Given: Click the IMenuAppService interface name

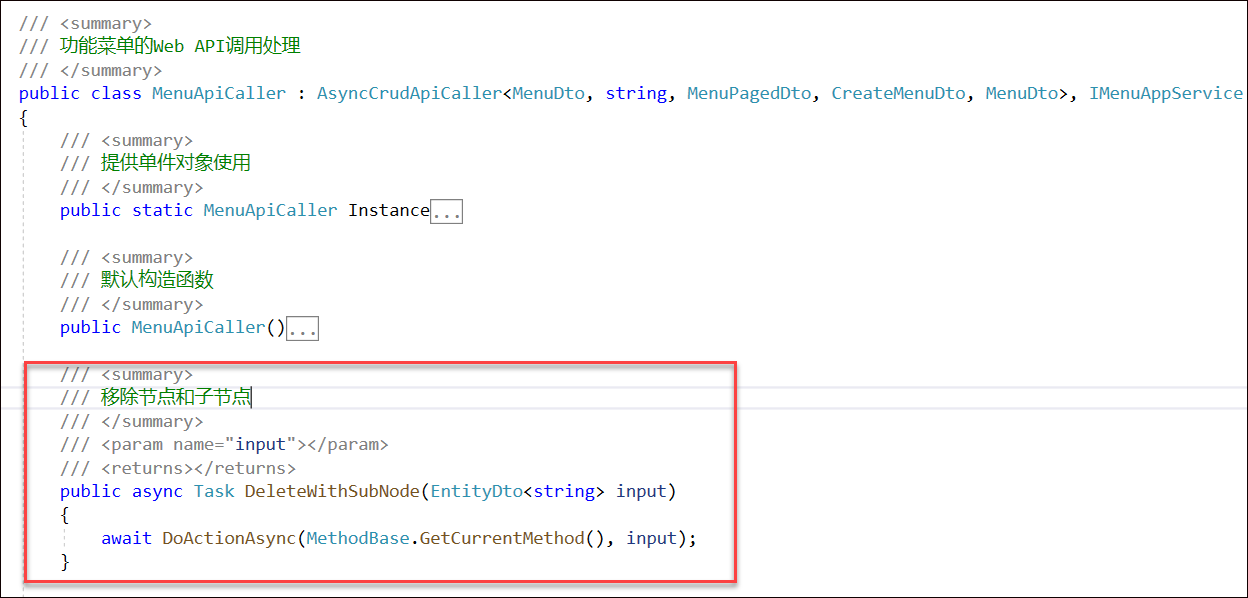Looking at the screenshot, I should (1166, 93).
